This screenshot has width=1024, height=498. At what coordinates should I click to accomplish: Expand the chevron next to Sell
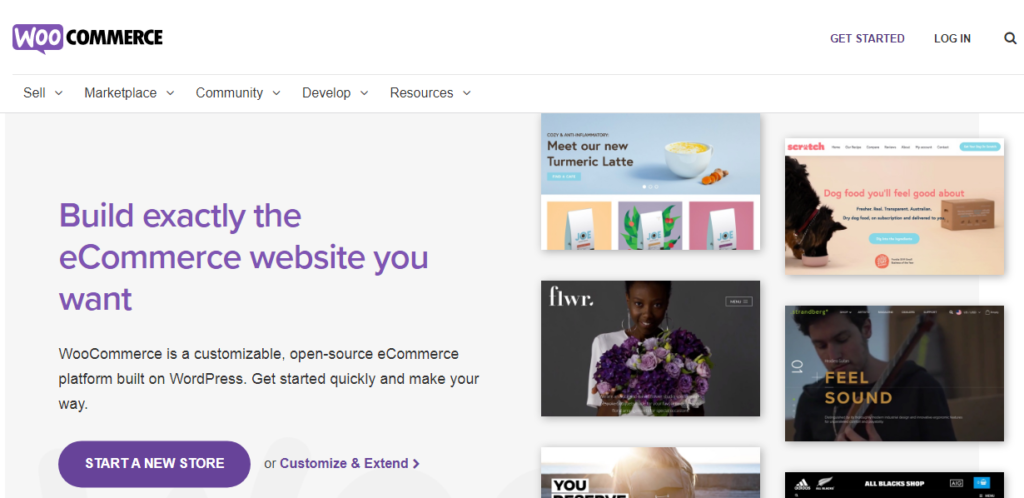[x=58, y=93]
